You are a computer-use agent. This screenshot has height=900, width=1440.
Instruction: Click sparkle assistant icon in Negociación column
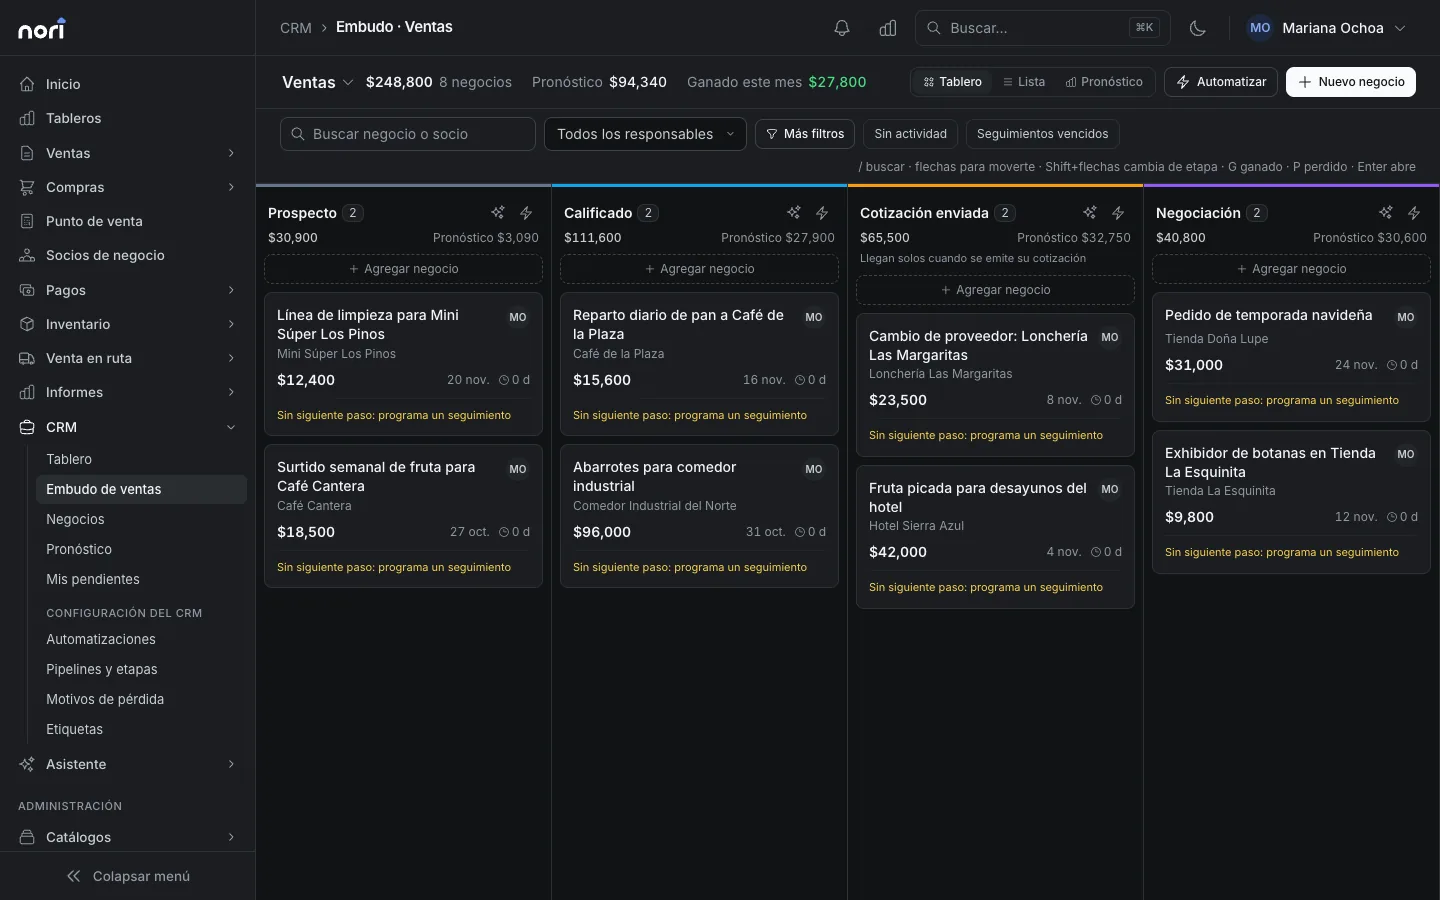pyautogui.click(x=1386, y=213)
